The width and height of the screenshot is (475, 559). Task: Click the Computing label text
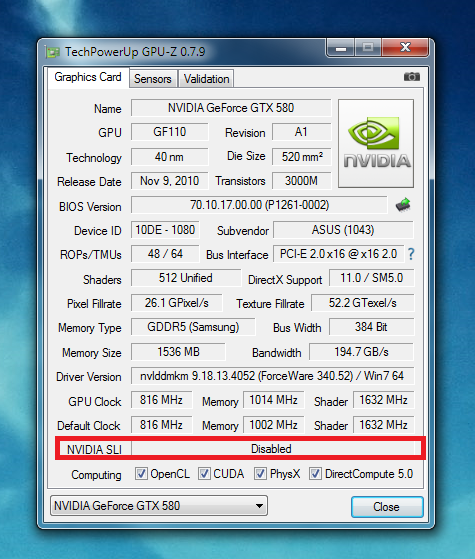96,475
